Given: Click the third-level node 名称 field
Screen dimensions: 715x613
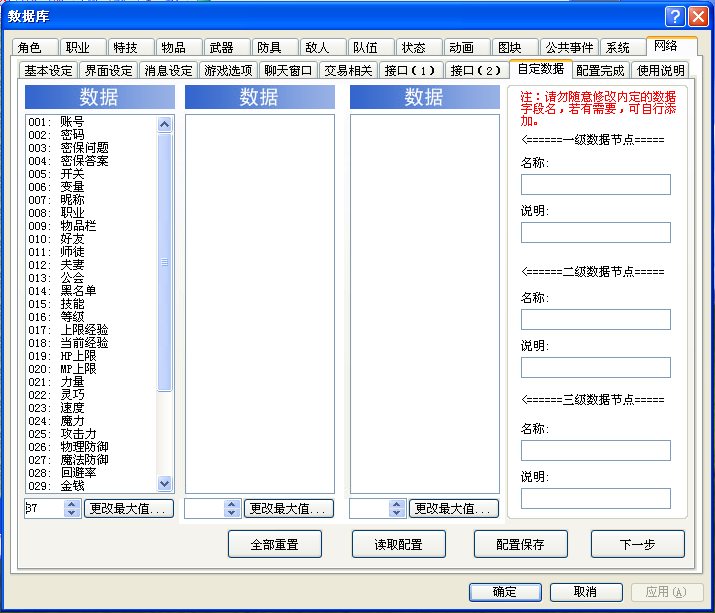Looking at the screenshot, I should click(x=596, y=450).
